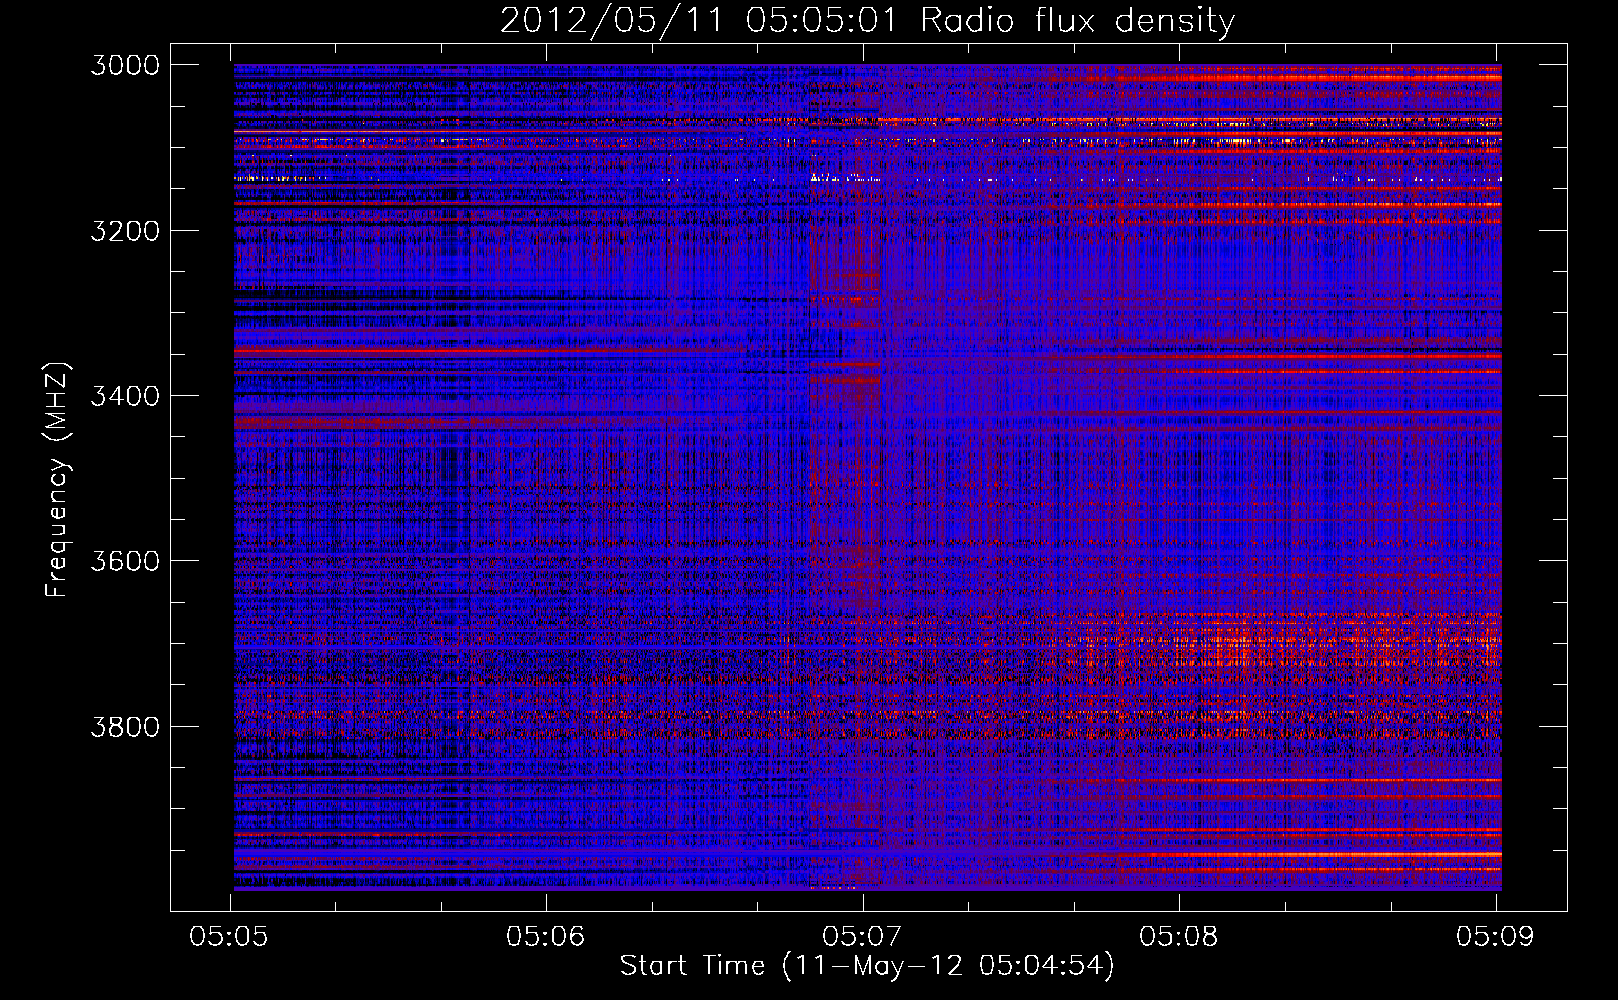The image size is (1618, 1000).
Task: Click the 05:08 time tick label
Action: coord(1179,936)
